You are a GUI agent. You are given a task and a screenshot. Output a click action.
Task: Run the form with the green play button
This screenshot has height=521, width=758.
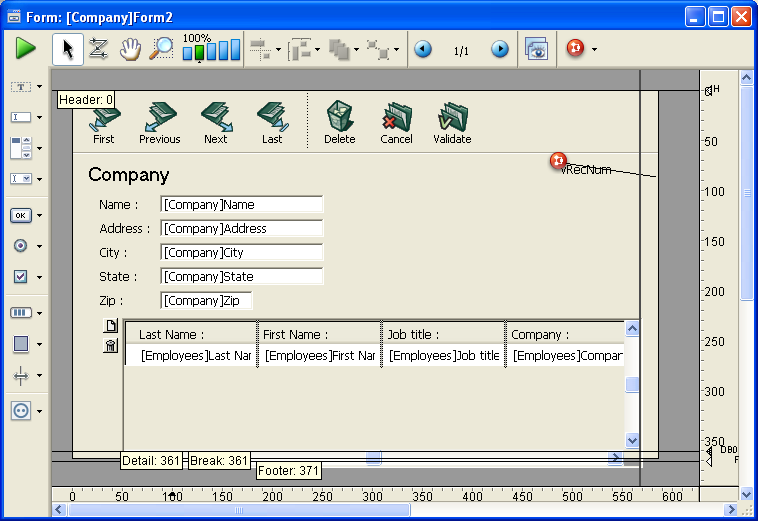[25, 48]
